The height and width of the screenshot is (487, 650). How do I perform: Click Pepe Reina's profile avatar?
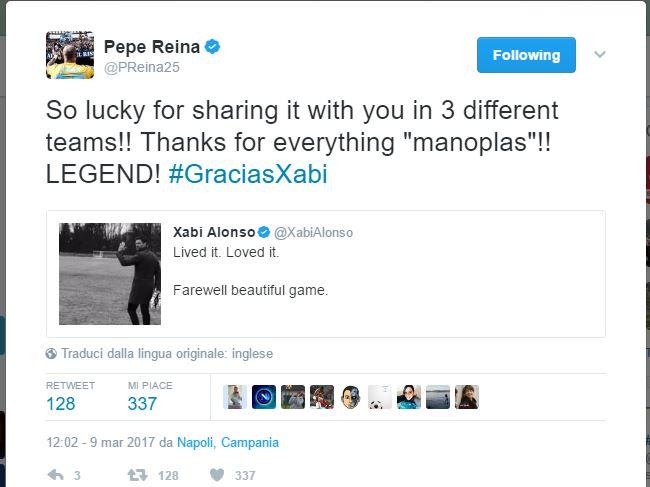tap(70, 55)
